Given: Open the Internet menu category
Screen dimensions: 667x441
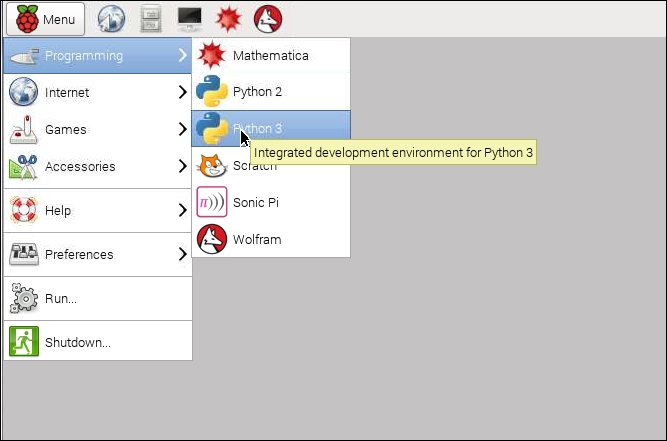Looking at the screenshot, I should 98,92.
